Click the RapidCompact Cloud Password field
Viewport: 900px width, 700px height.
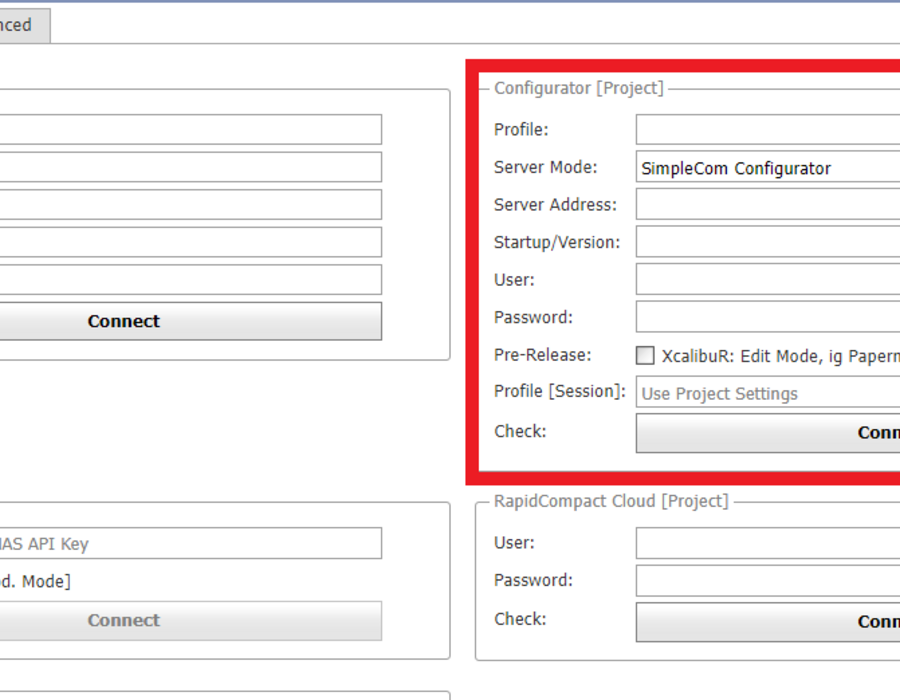coord(768,581)
